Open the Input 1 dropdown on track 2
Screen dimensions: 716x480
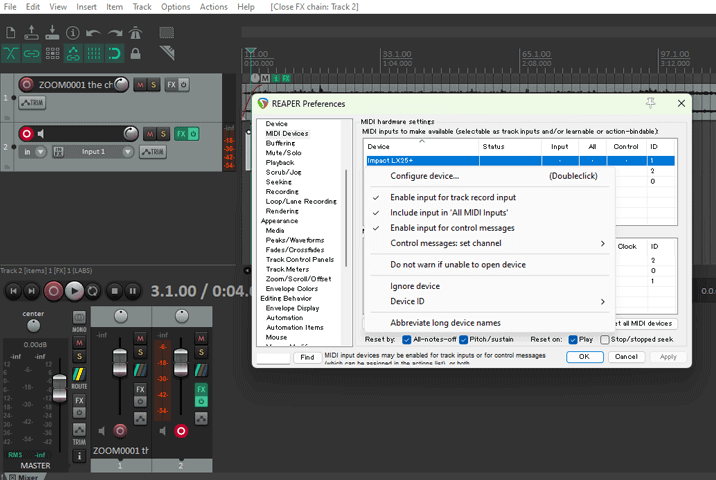point(127,152)
